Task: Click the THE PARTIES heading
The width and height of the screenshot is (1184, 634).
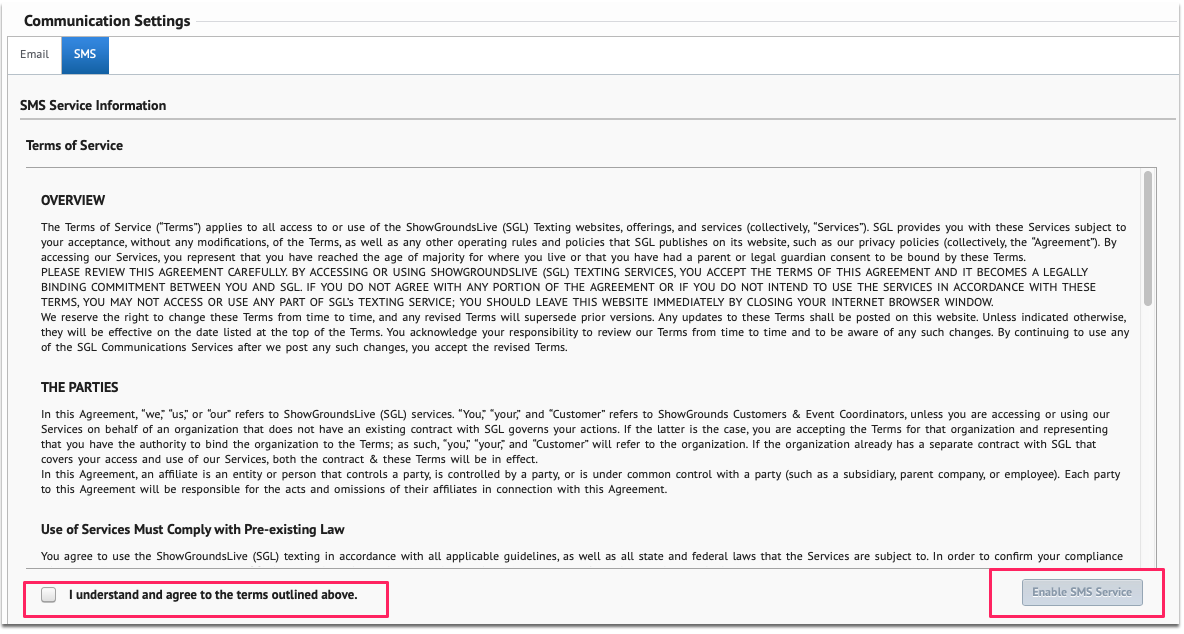Action: click(80, 387)
